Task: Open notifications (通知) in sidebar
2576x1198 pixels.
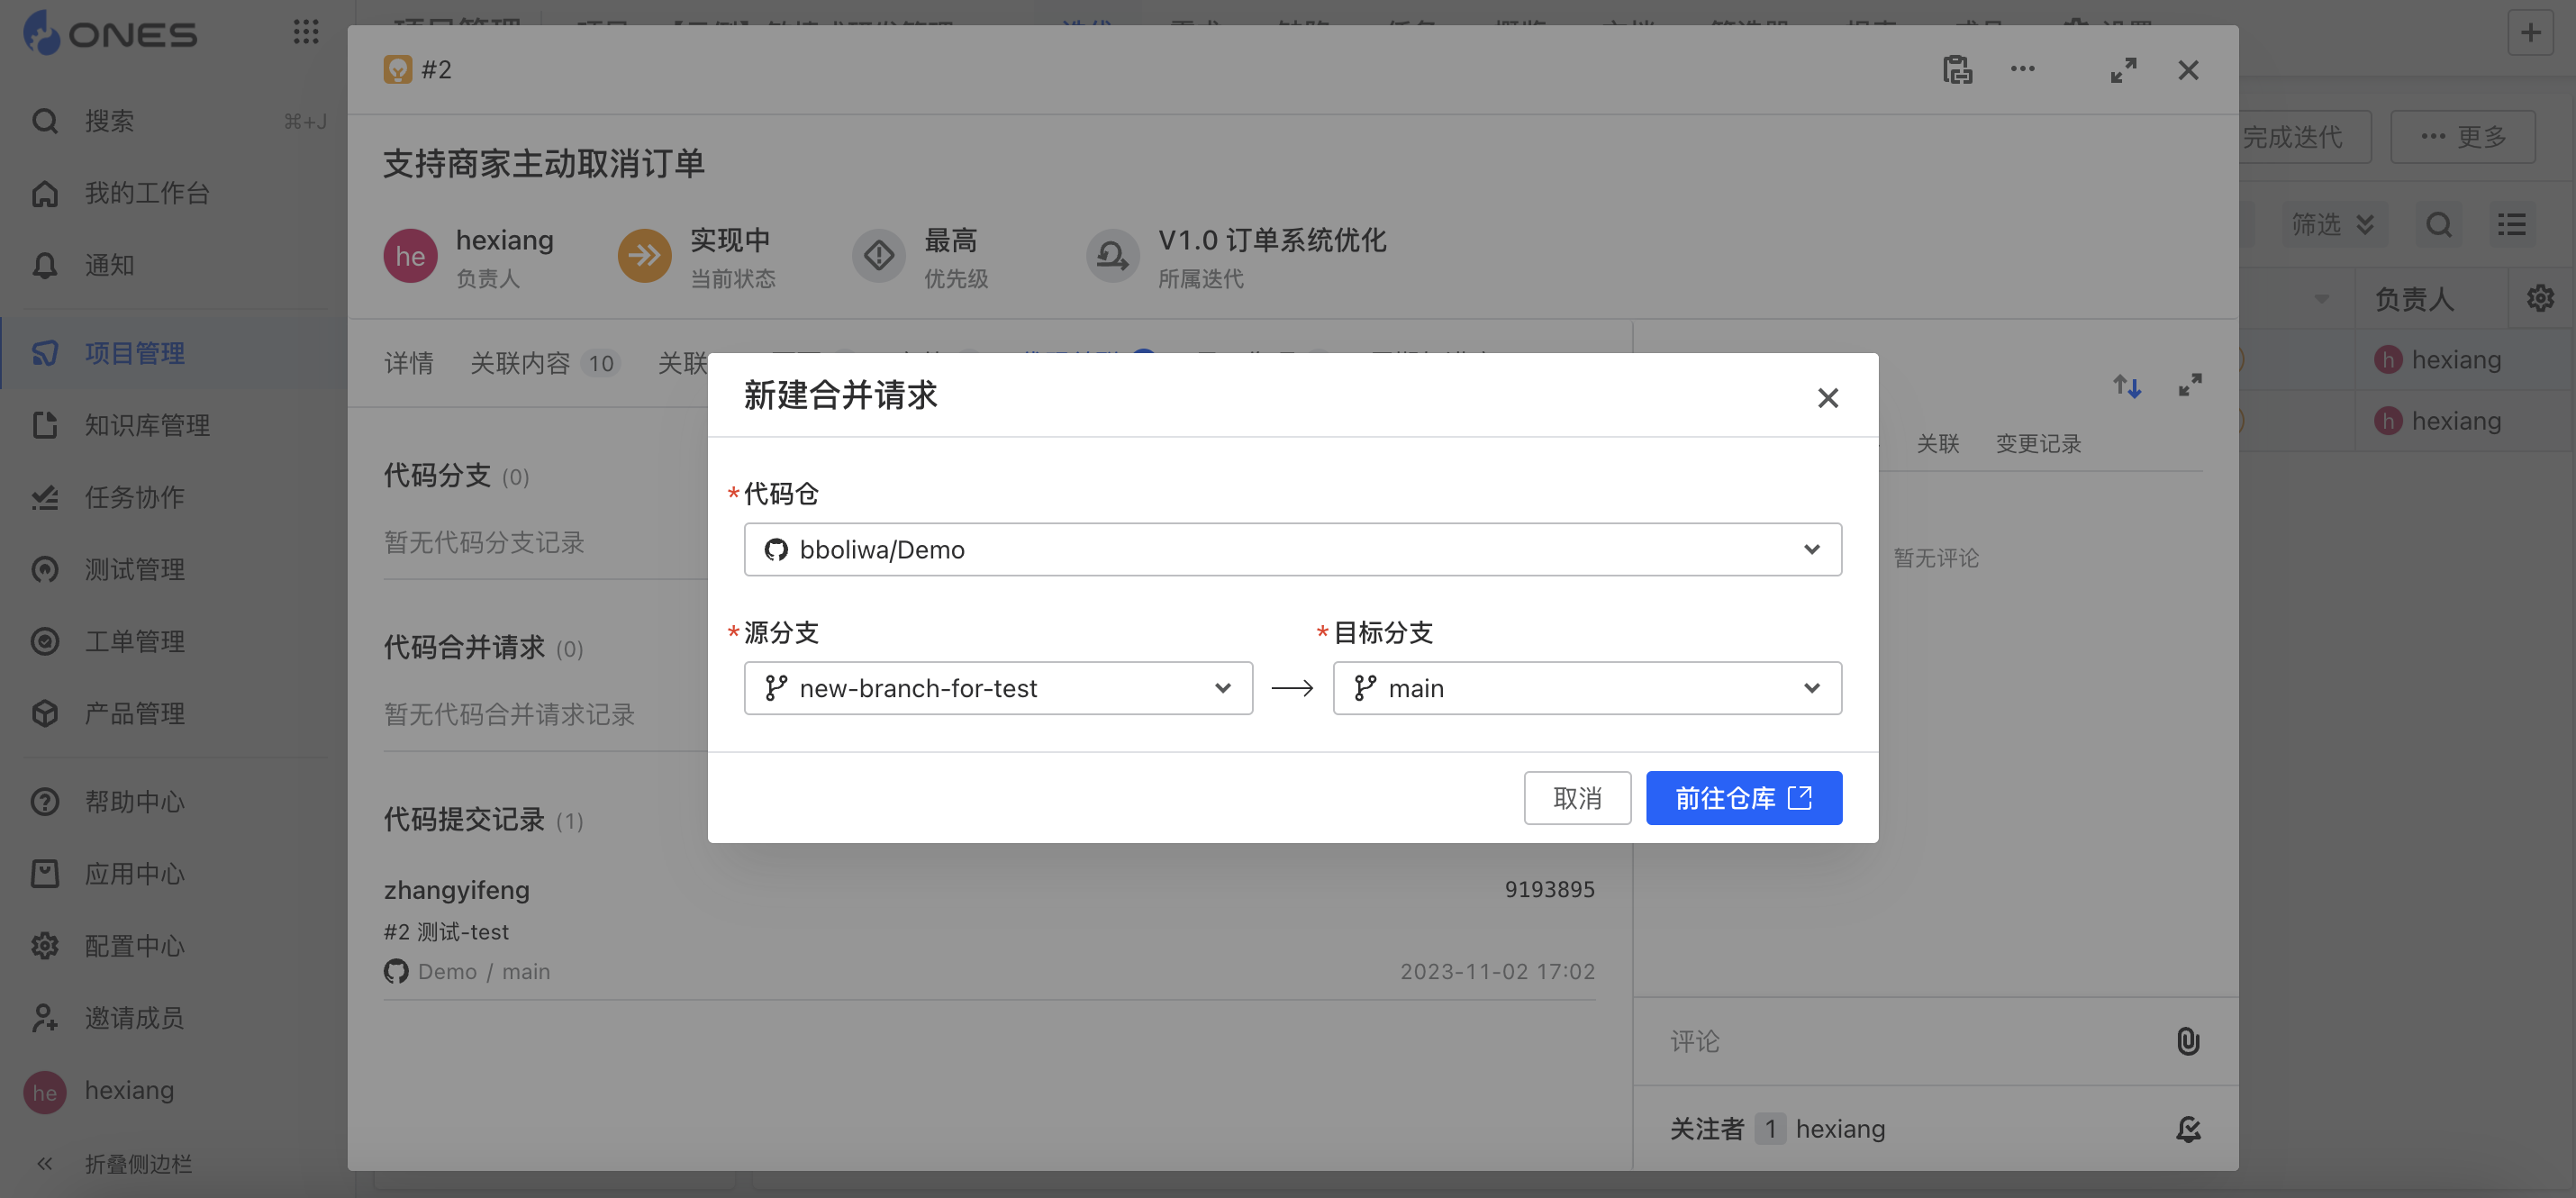Action: (108, 265)
